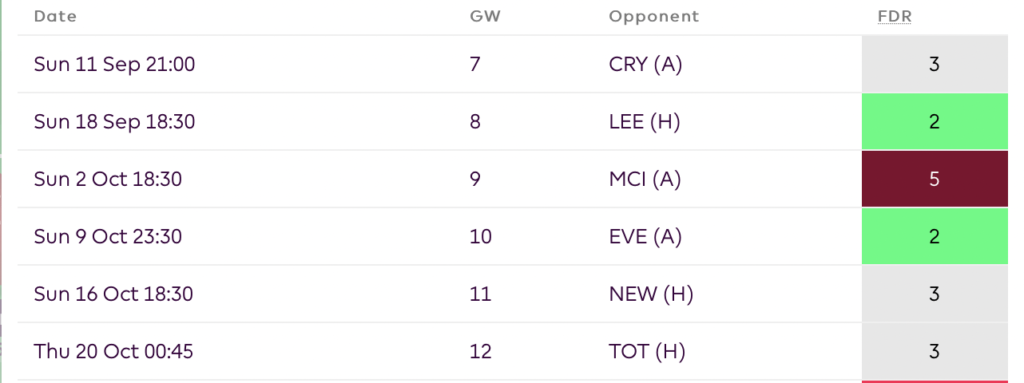
Task: Click the green FDR 2 cell for Everton
Action: (x=935, y=237)
